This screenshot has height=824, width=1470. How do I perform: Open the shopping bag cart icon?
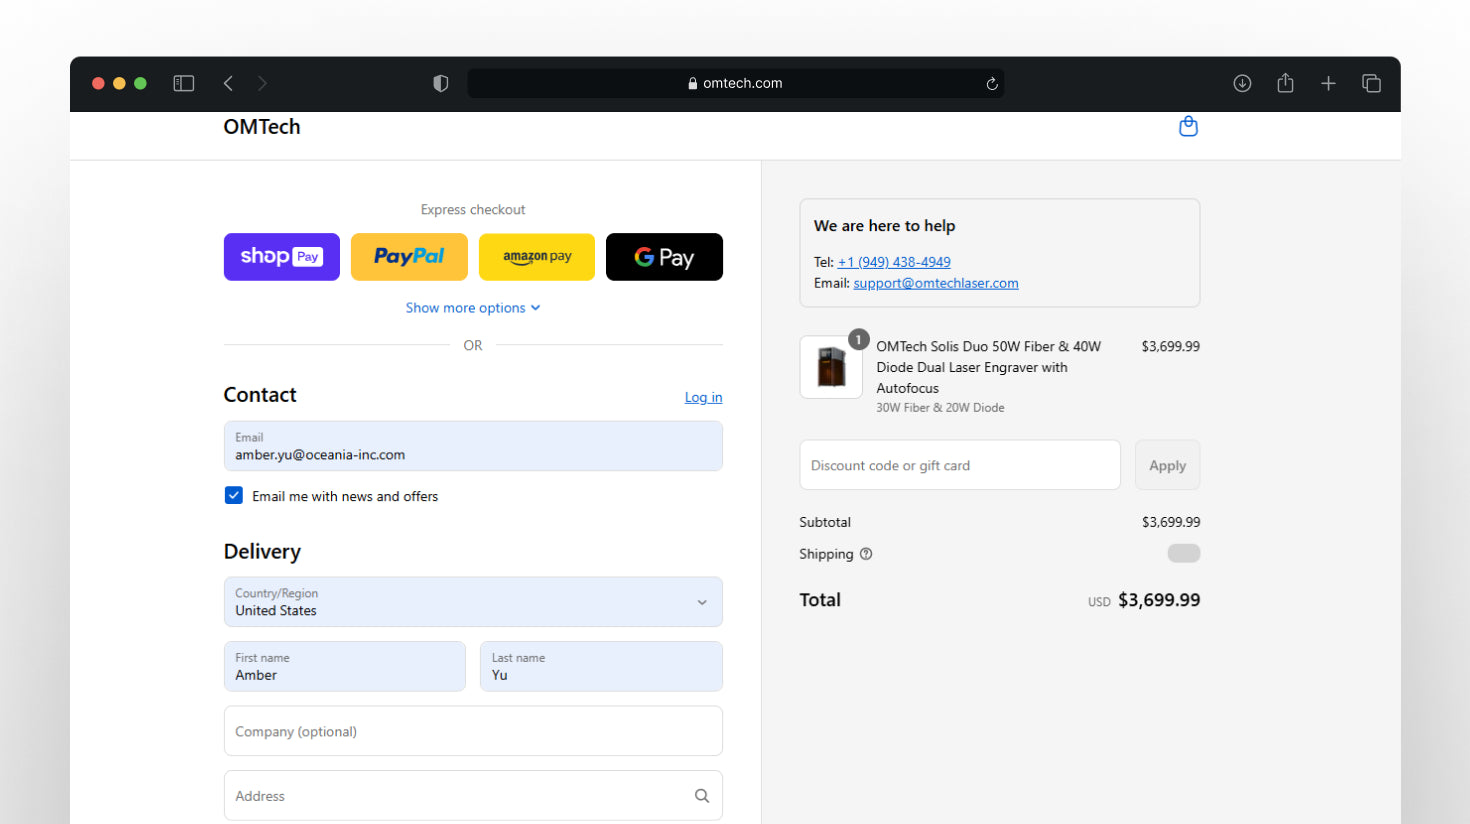(x=1188, y=126)
